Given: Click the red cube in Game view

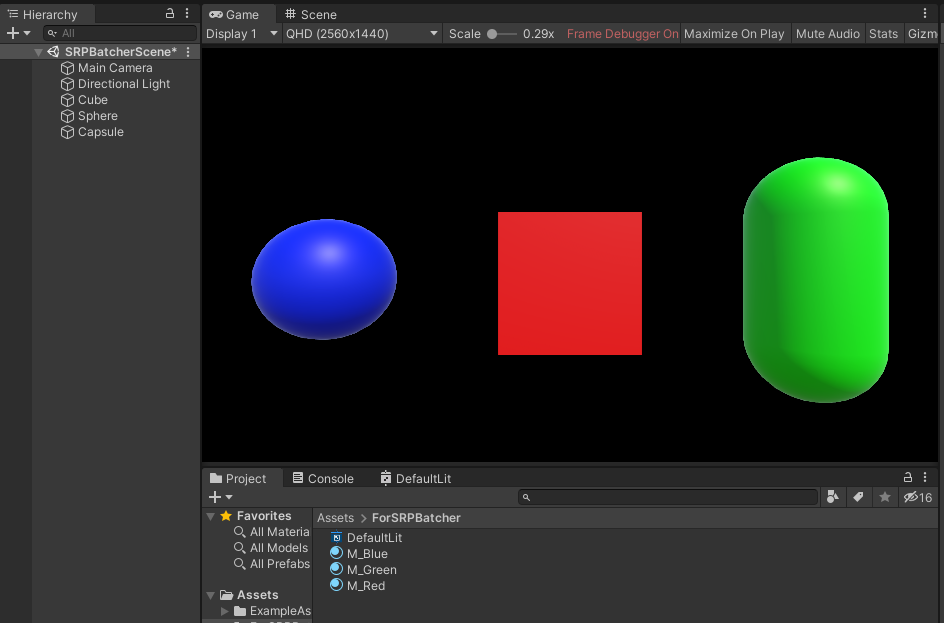Looking at the screenshot, I should point(570,284).
